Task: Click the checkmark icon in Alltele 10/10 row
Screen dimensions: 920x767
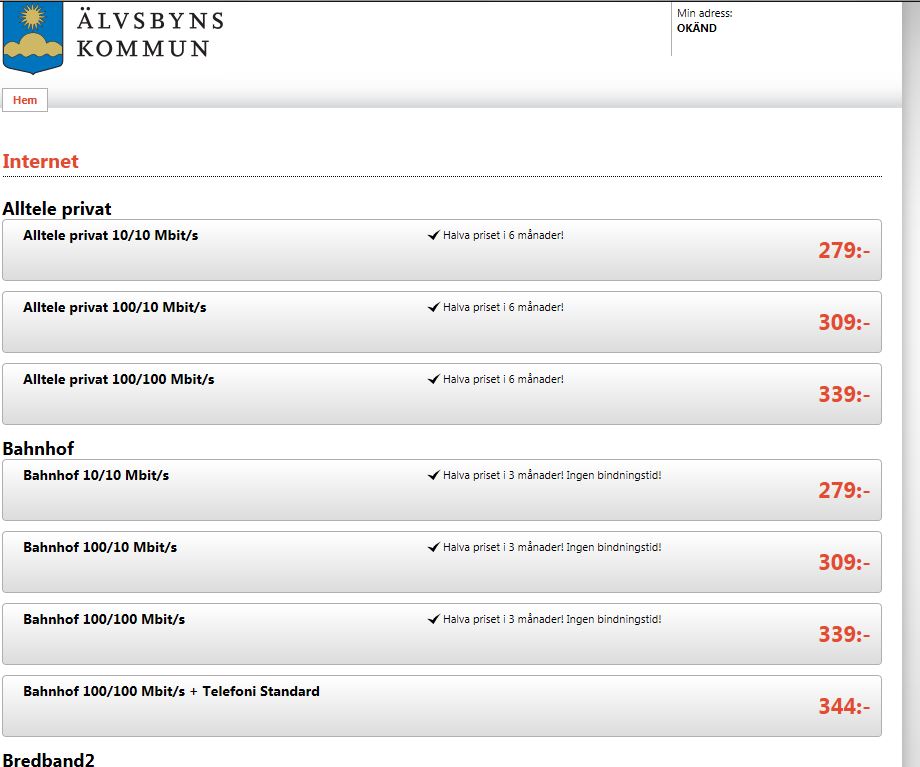Action: coord(434,235)
